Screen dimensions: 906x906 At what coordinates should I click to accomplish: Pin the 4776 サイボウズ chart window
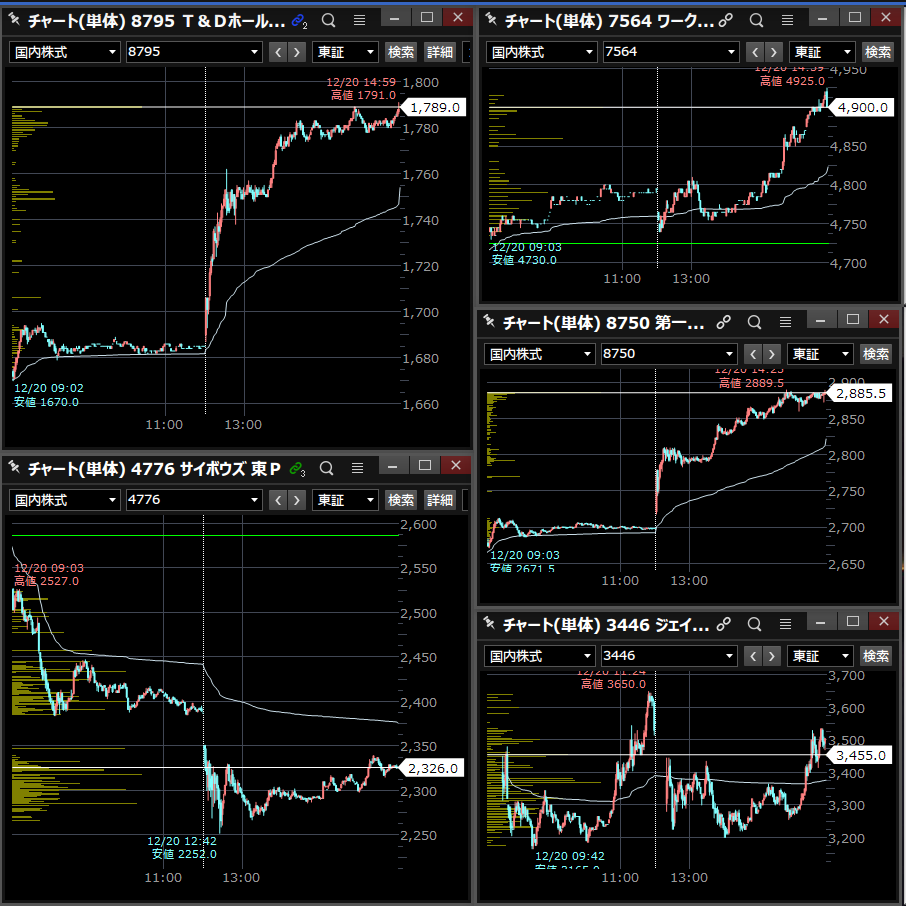[14, 468]
